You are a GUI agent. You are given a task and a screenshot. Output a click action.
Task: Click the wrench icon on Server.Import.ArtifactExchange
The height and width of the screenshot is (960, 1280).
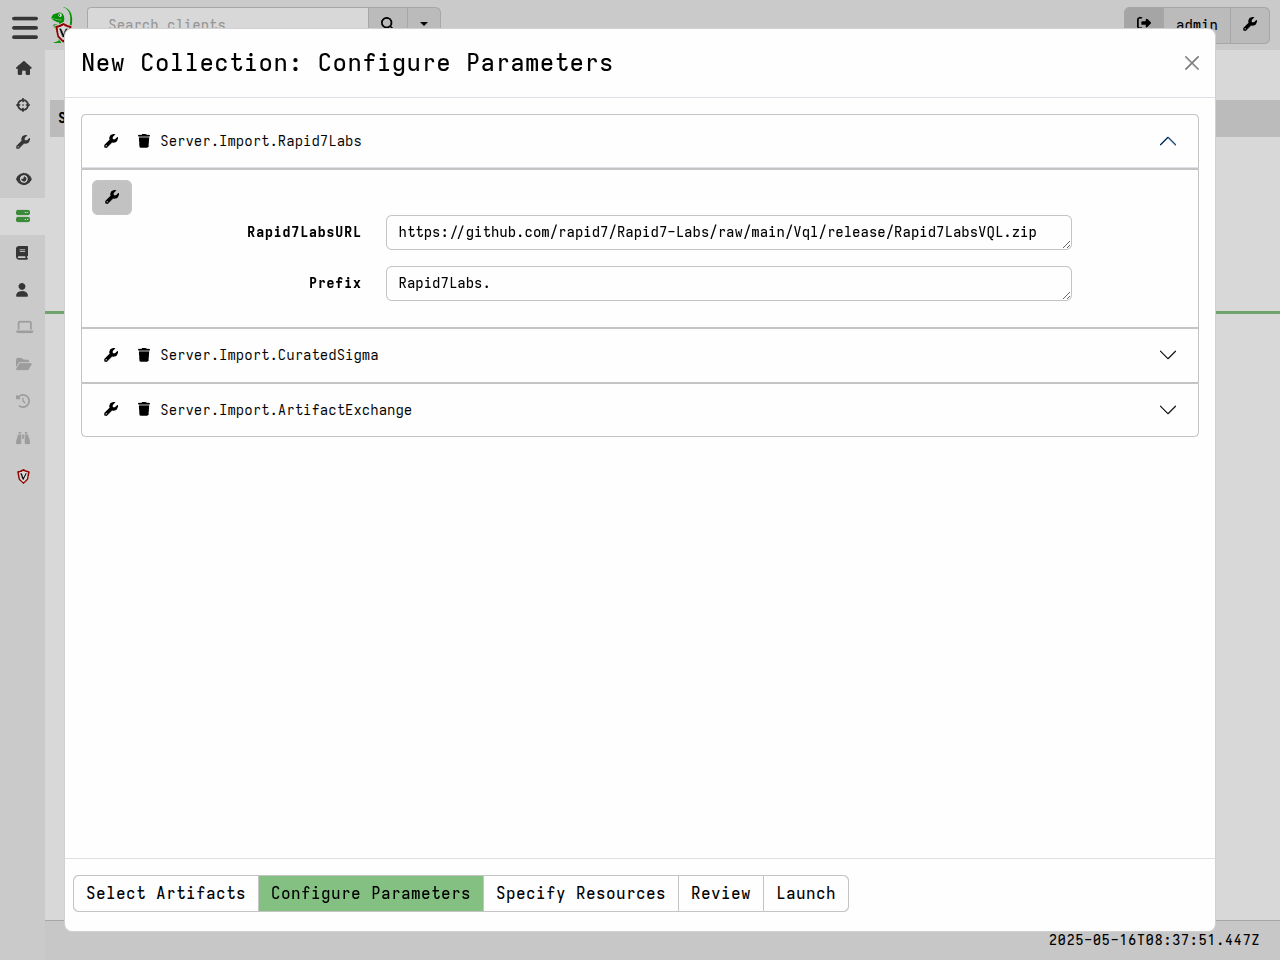click(110, 409)
